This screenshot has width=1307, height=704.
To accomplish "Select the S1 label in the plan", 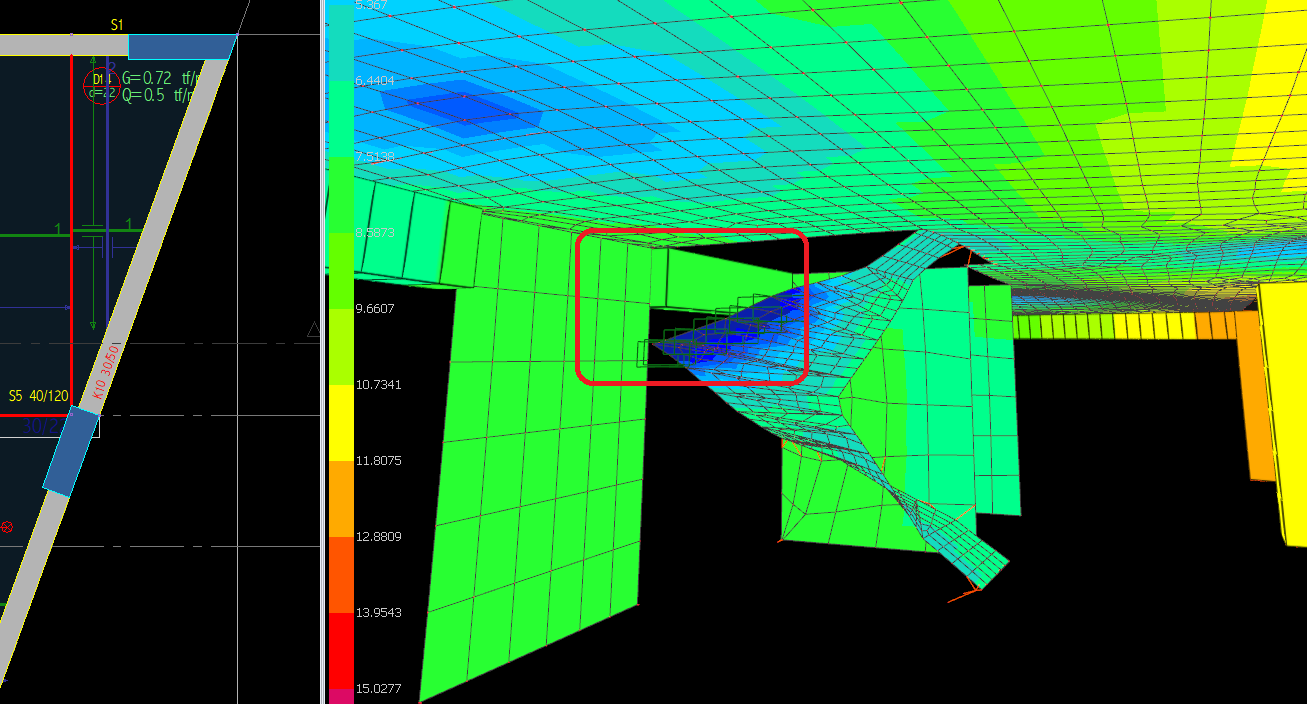I will [117, 24].
